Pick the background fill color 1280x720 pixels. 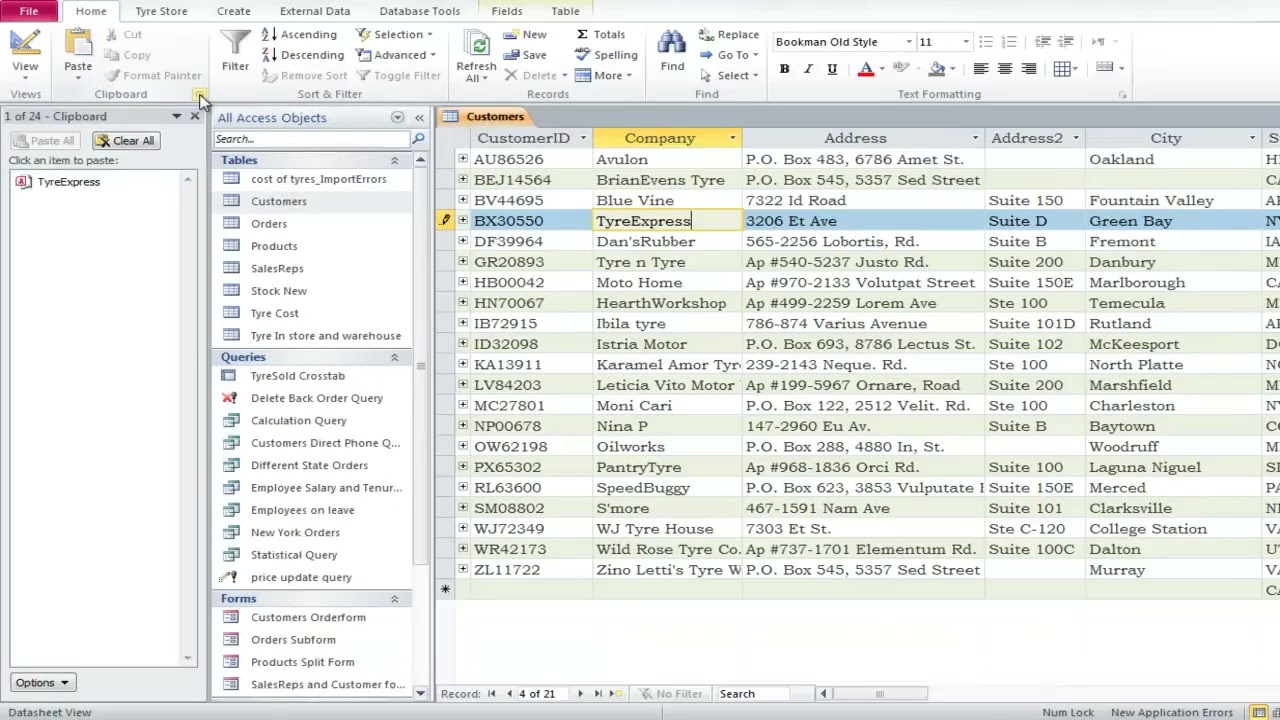click(937, 69)
